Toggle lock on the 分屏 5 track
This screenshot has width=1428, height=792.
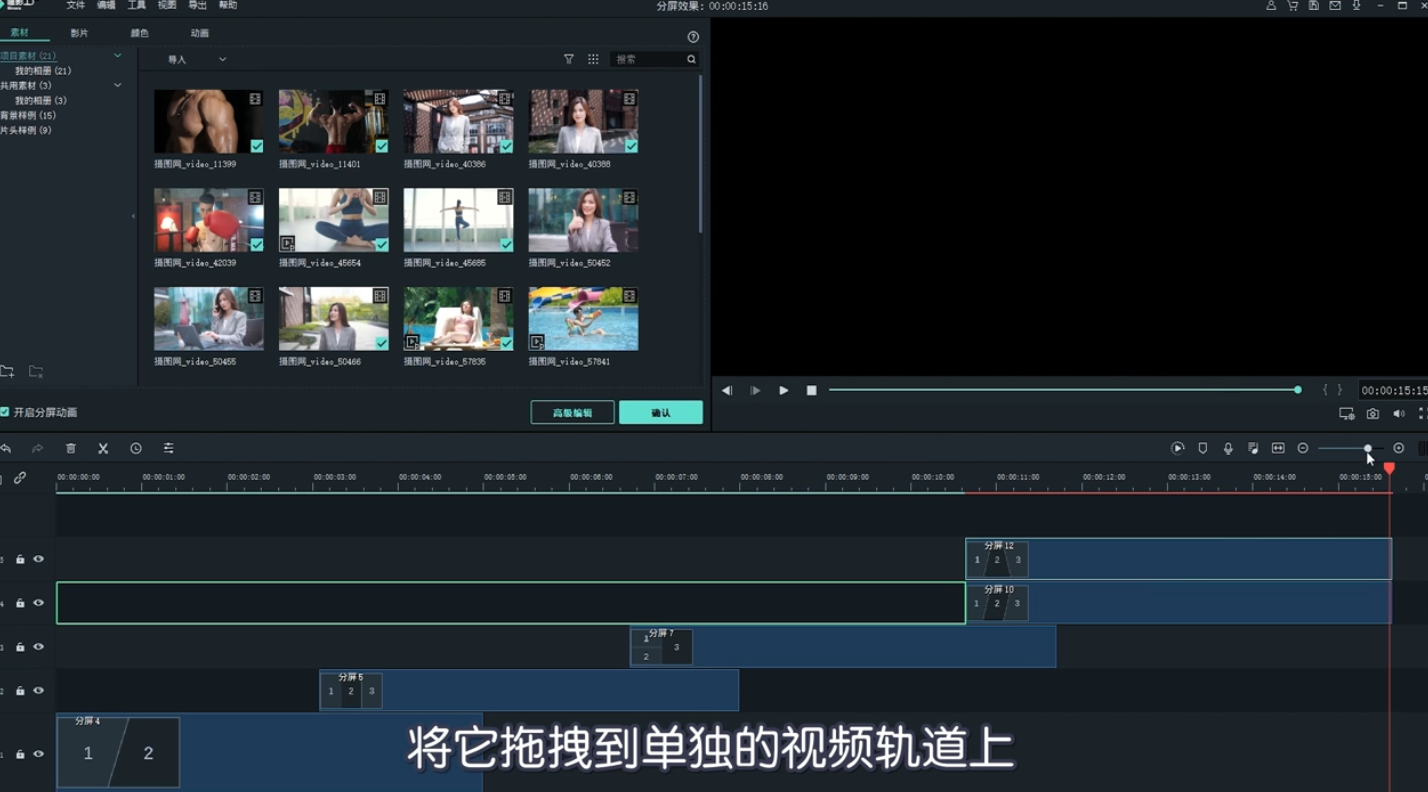pos(20,691)
